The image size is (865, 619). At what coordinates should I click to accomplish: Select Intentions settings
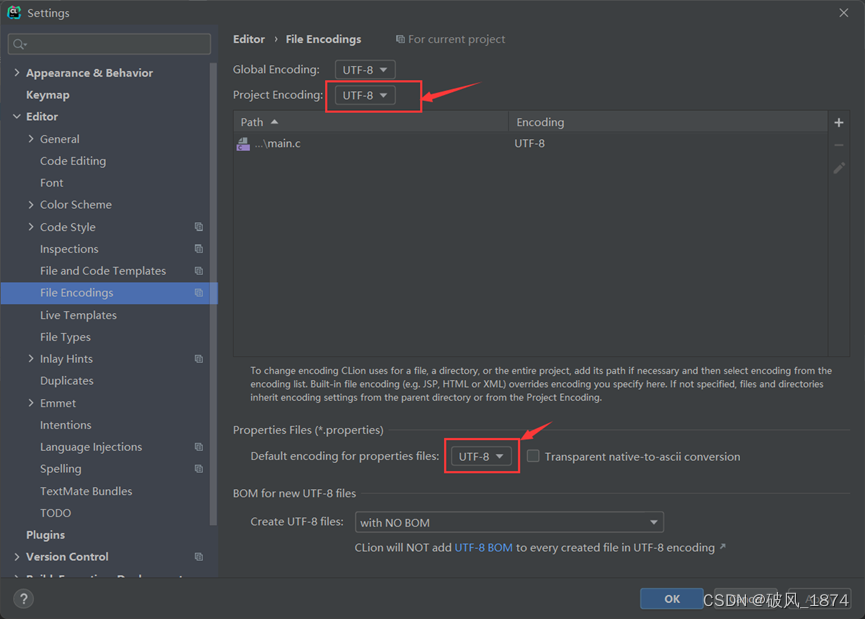pos(66,425)
